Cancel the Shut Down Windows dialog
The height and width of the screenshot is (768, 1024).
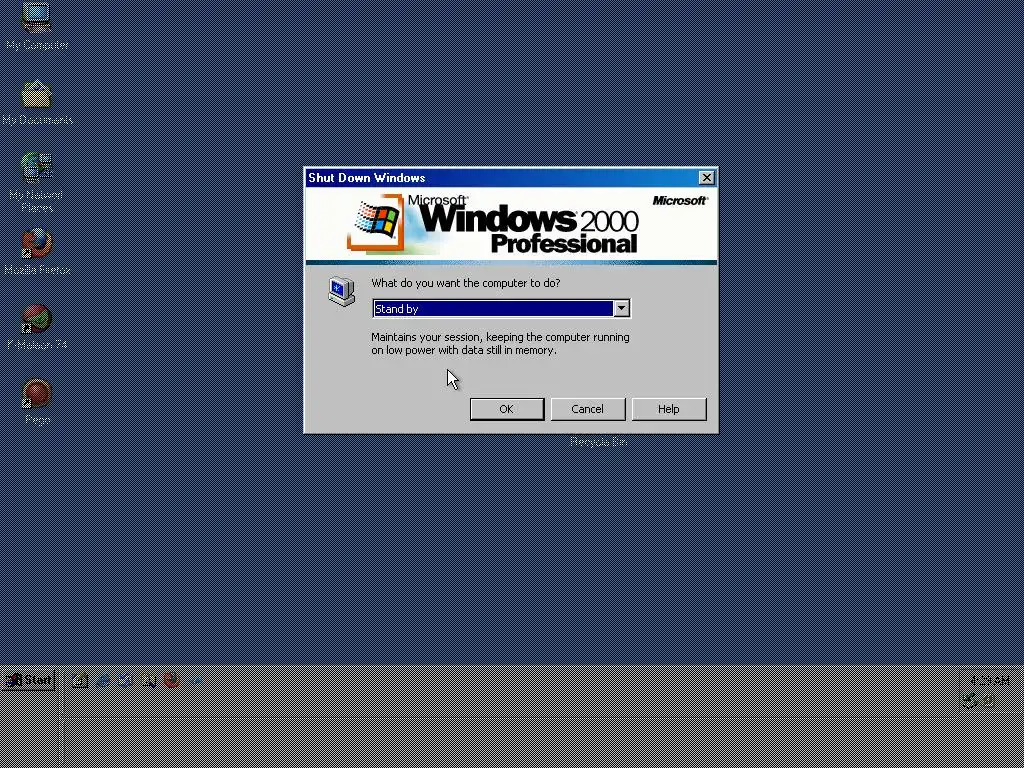click(588, 409)
